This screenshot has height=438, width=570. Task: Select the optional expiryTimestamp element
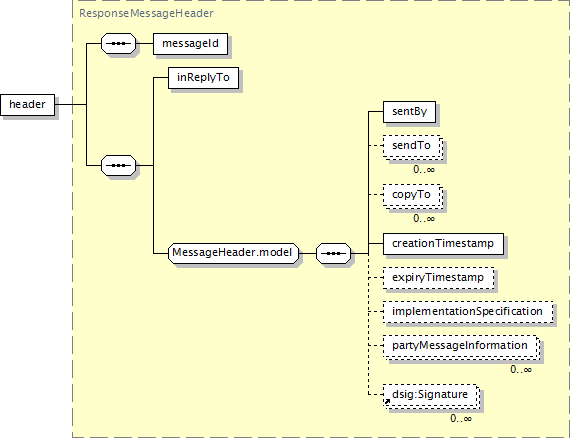(x=438, y=278)
